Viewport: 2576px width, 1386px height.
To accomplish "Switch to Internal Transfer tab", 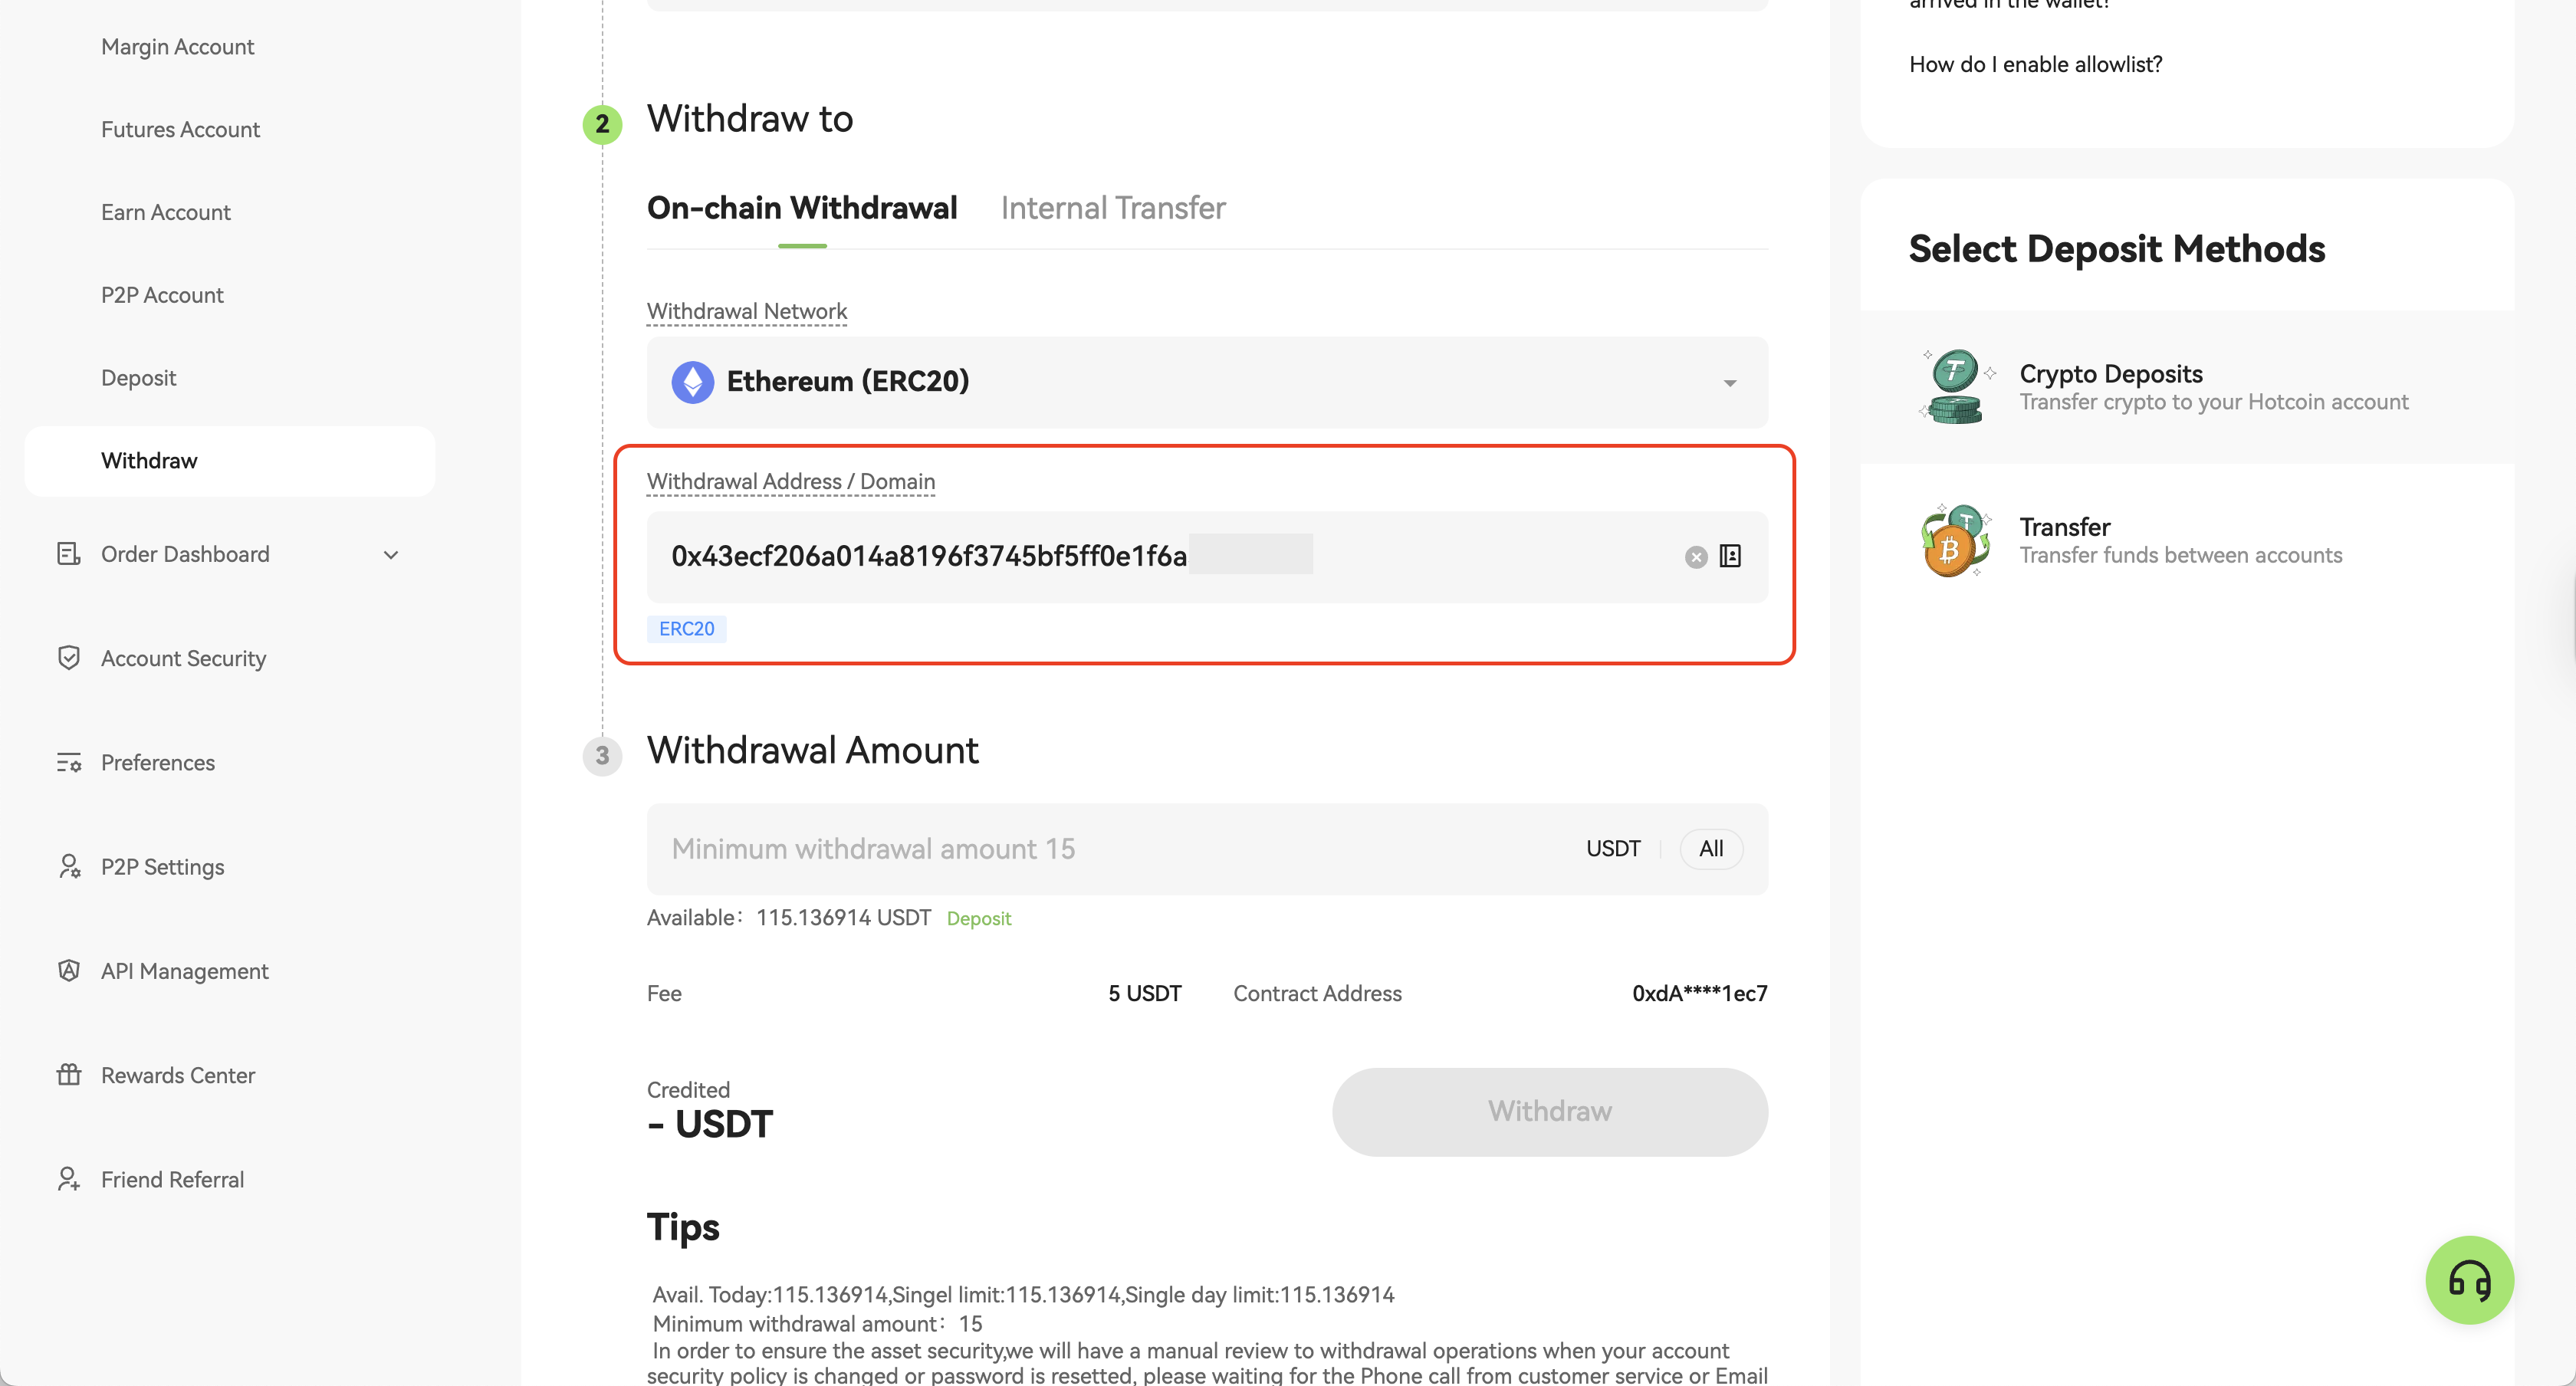I will pyautogui.click(x=1112, y=208).
